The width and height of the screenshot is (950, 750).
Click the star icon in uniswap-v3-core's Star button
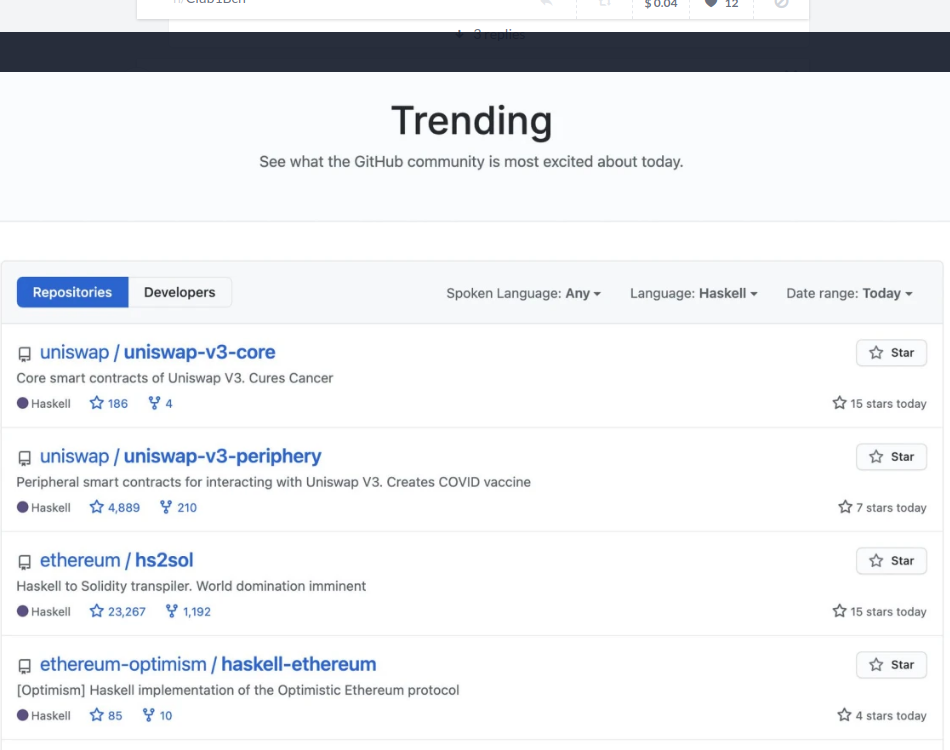click(876, 353)
